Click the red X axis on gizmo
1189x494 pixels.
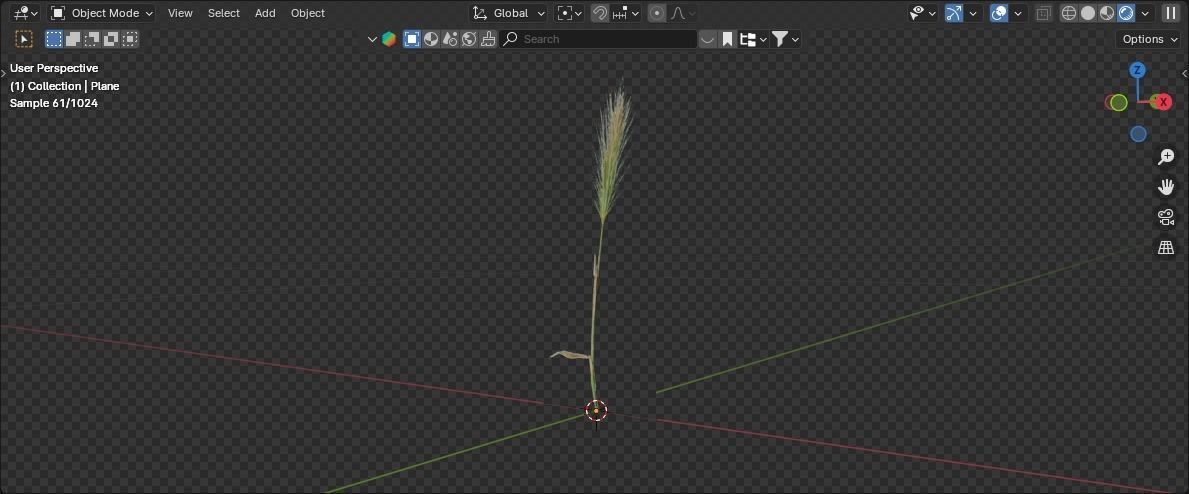coord(1163,102)
